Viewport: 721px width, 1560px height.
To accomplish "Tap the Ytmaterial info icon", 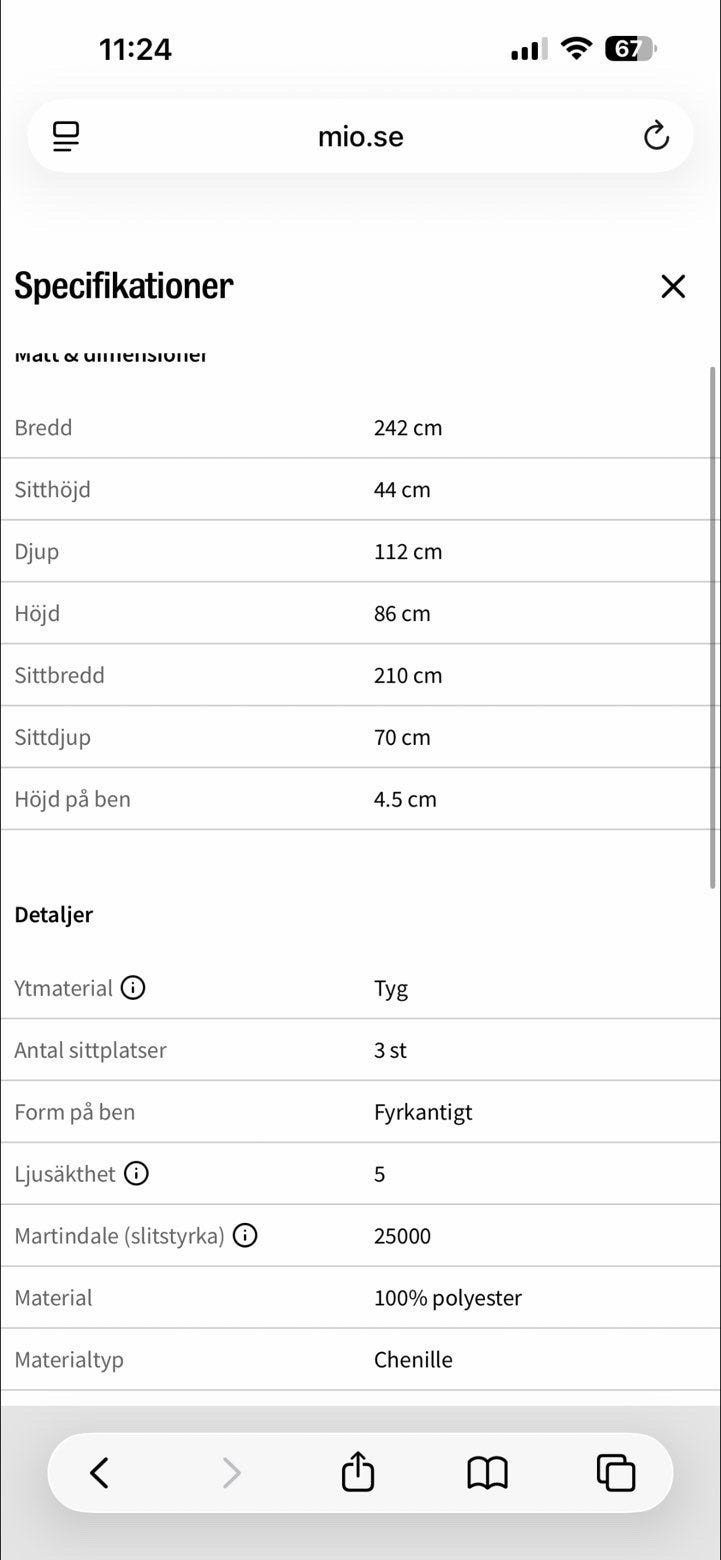I will 133,988.
